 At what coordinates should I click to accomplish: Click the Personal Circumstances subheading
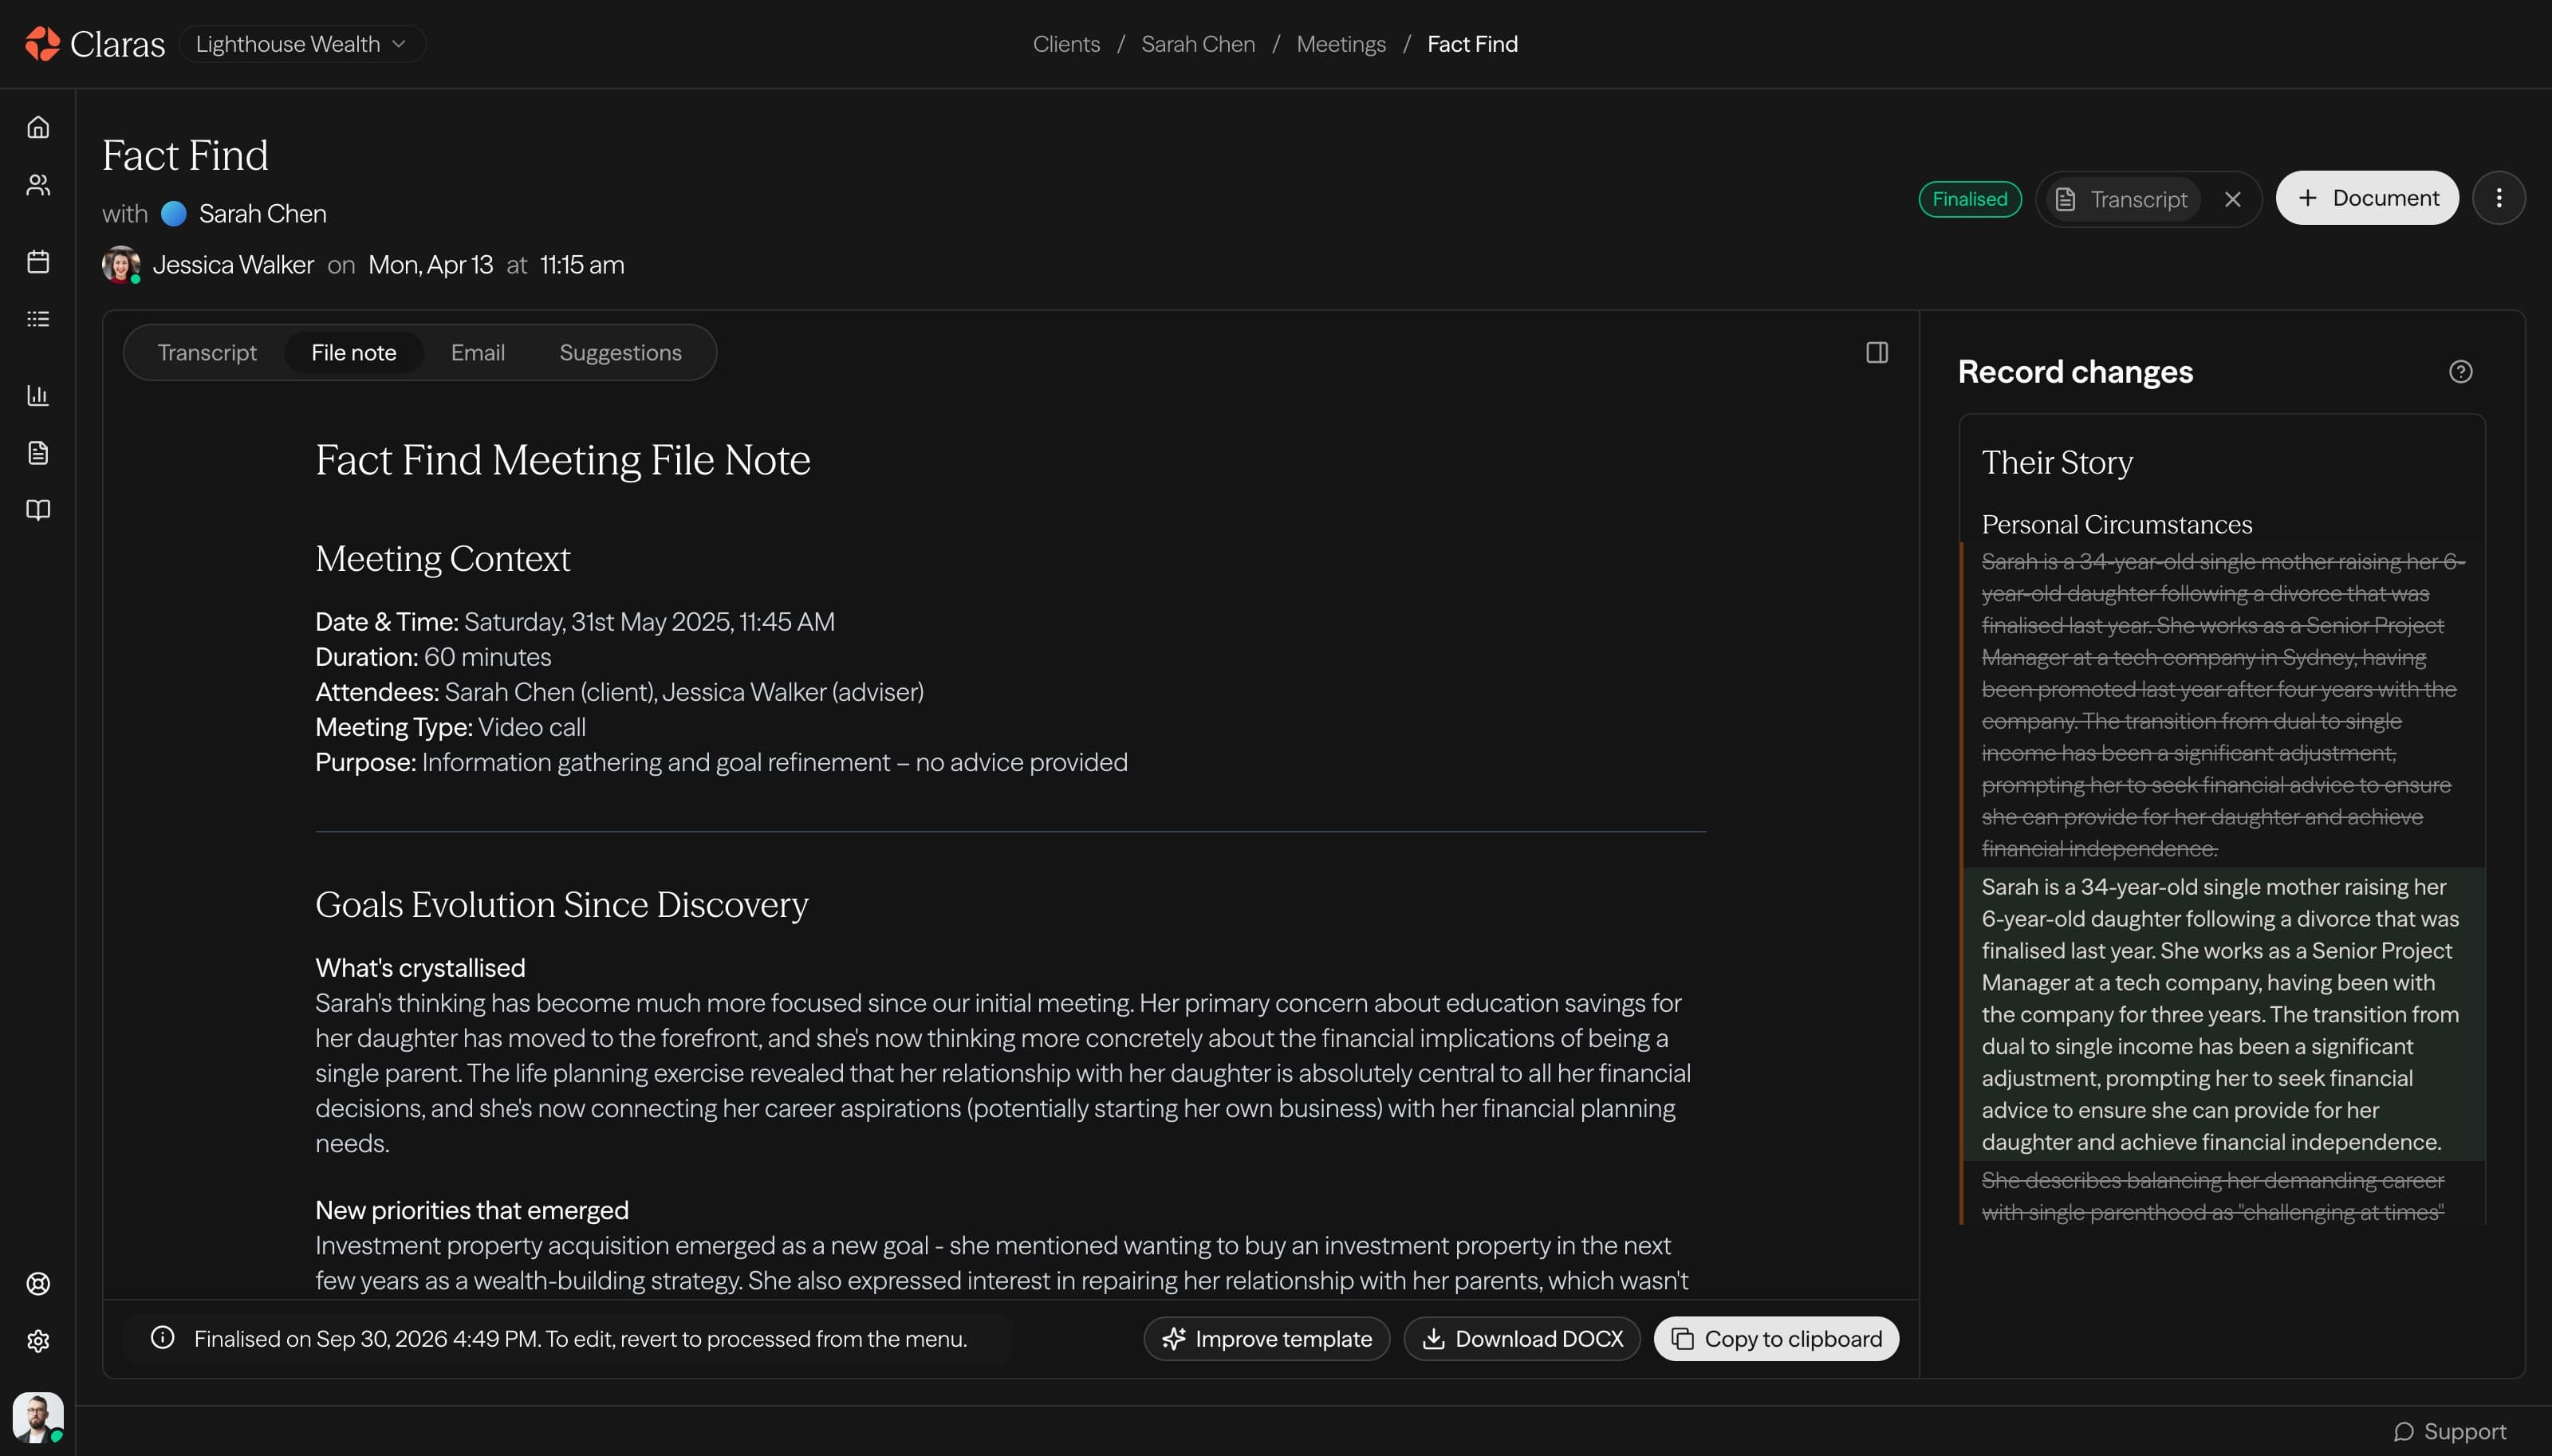pos(2117,524)
